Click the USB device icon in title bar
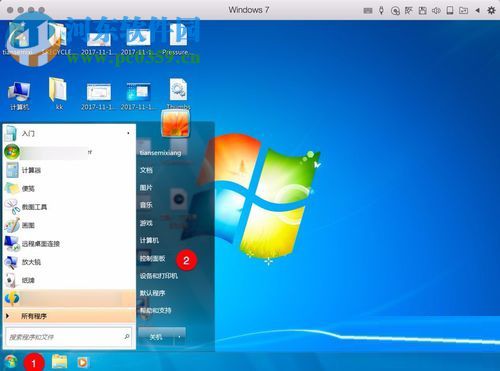 382,11
